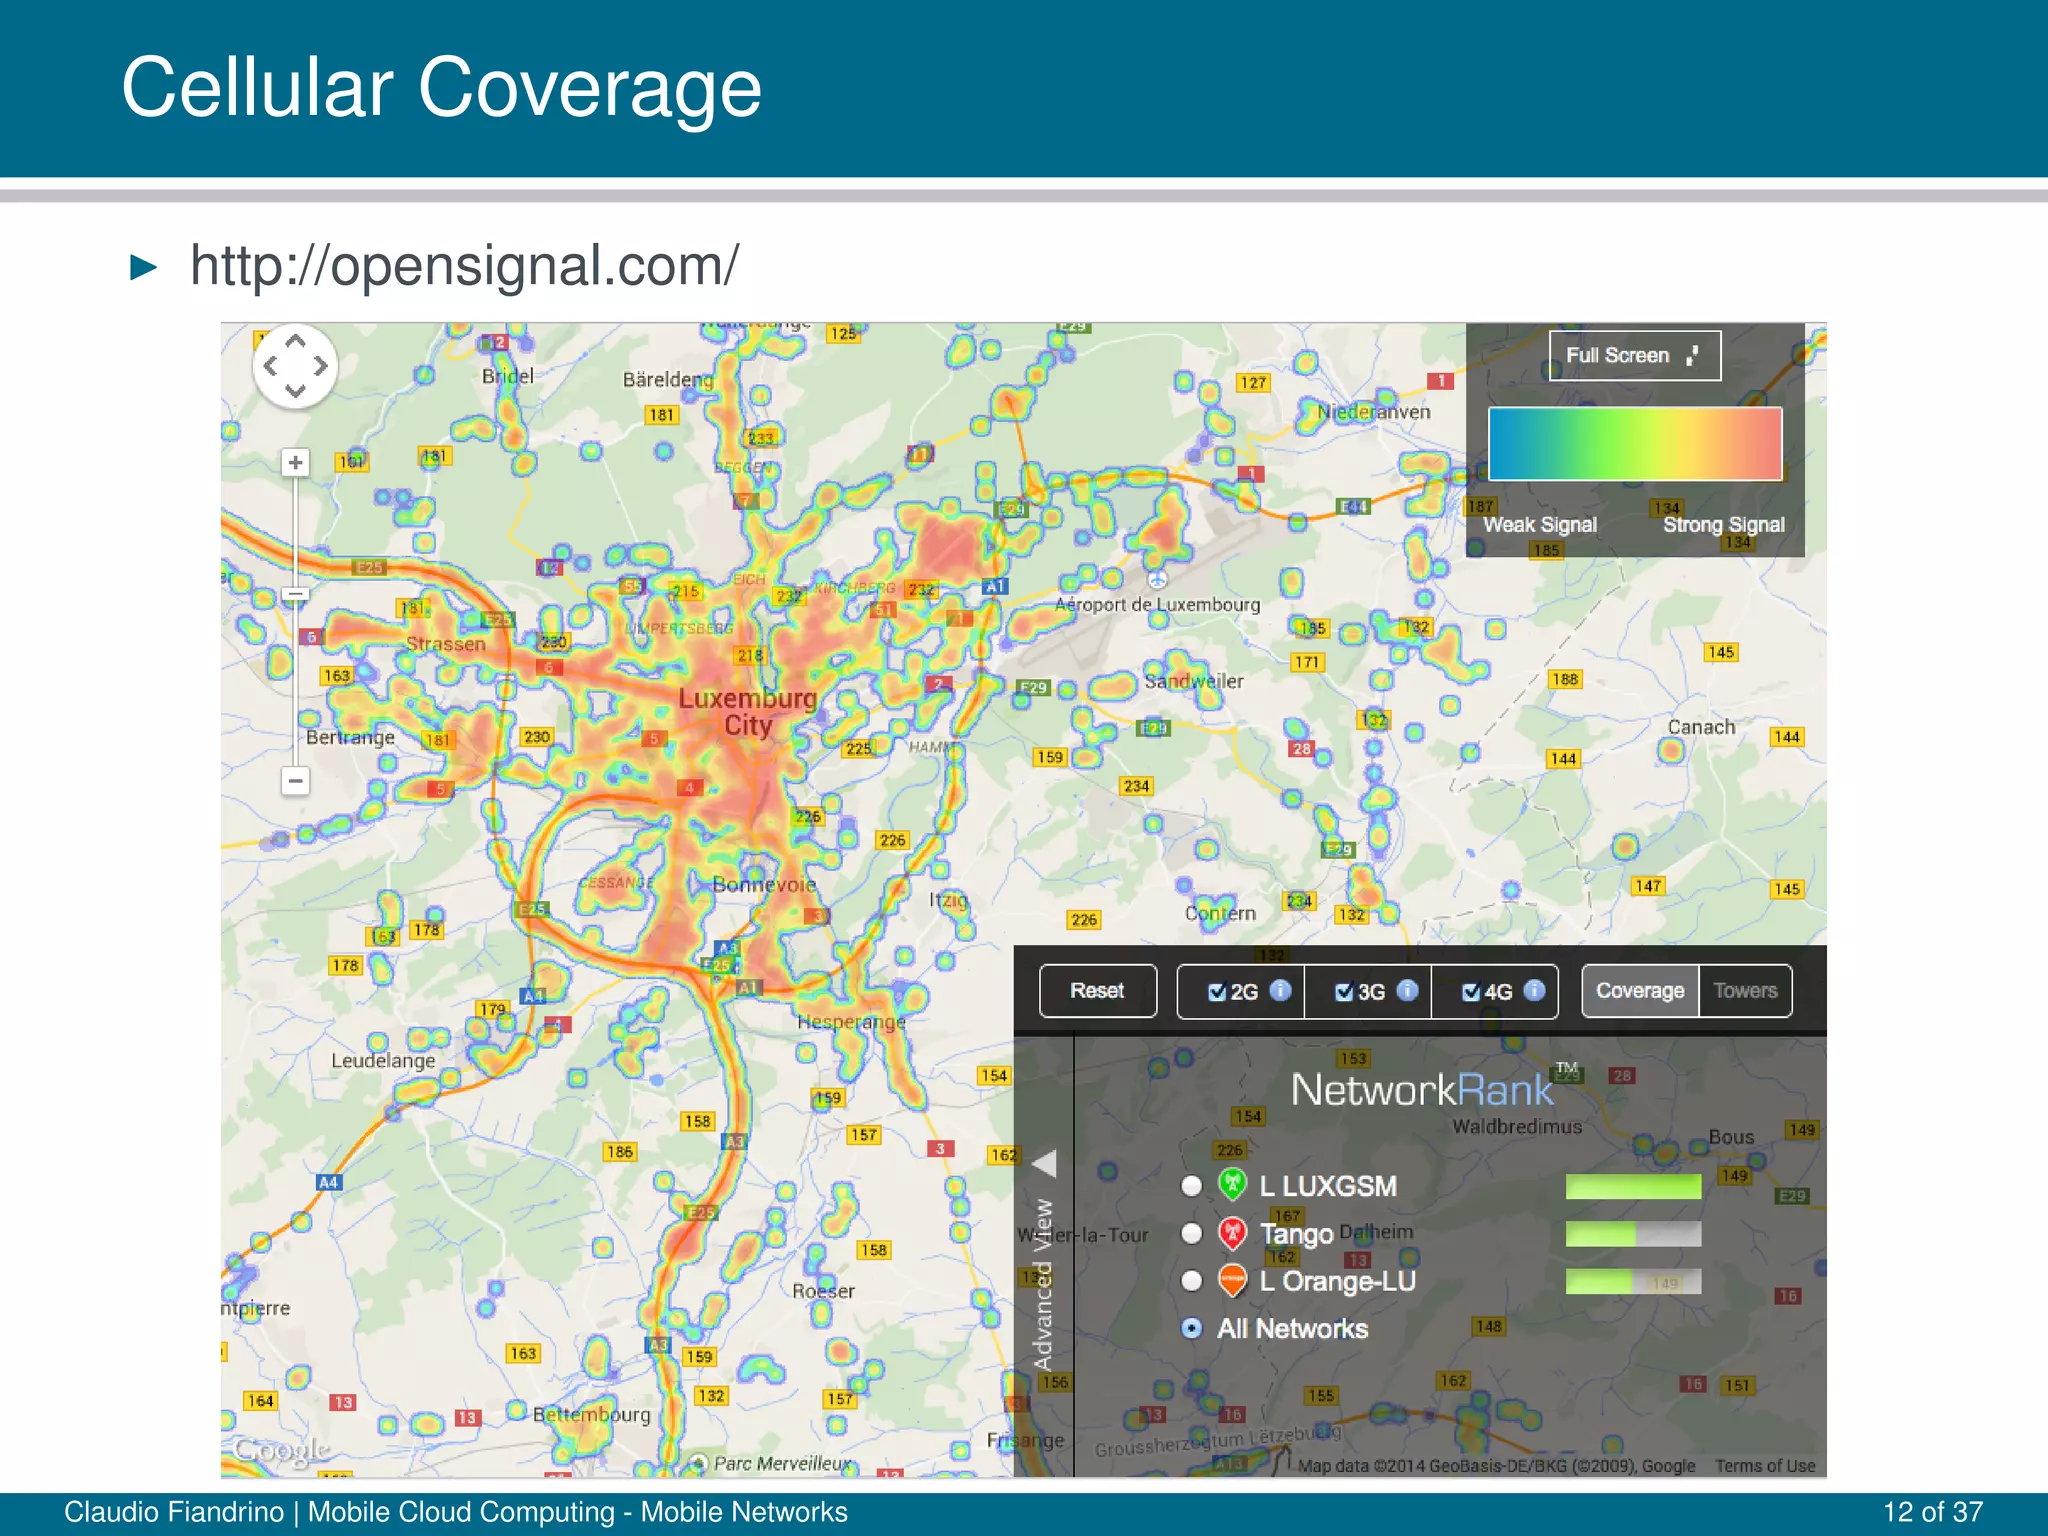
Task: Click the Strassen map label
Action: (x=446, y=644)
